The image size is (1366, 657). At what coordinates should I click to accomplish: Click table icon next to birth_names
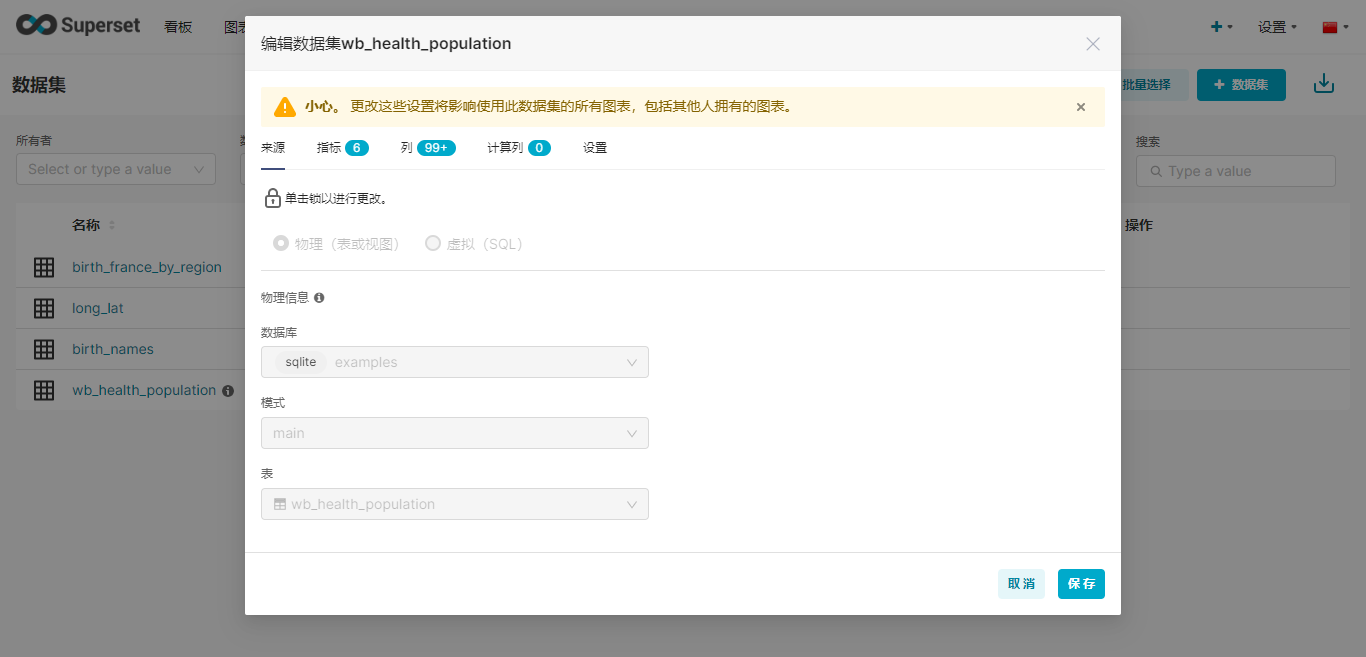(x=44, y=349)
